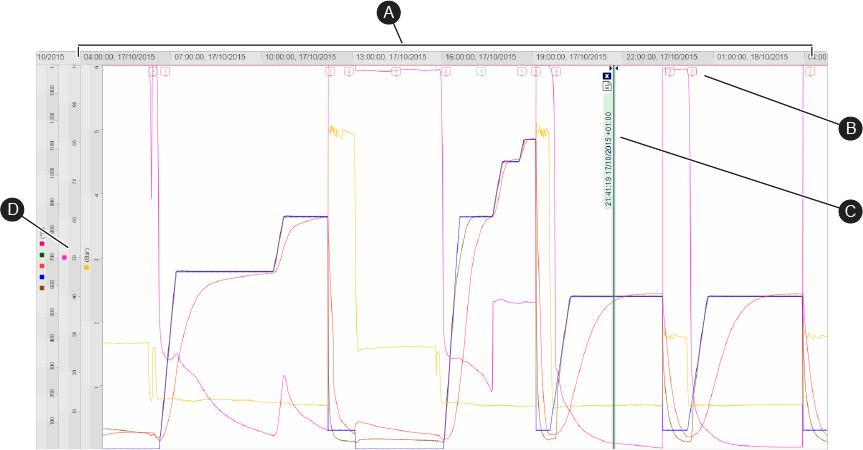The width and height of the screenshot is (863, 450).
Task: Click the bright red legend square at top of the list
Action: pyautogui.click(x=42, y=244)
